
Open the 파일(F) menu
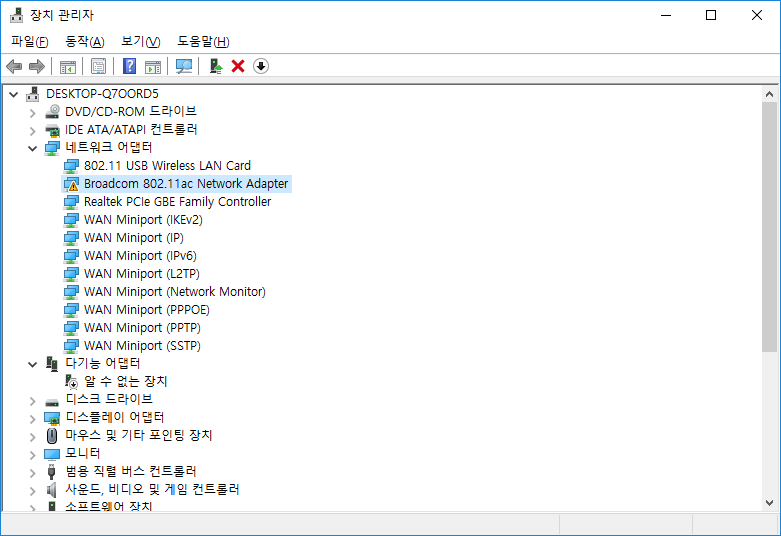tap(29, 41)
